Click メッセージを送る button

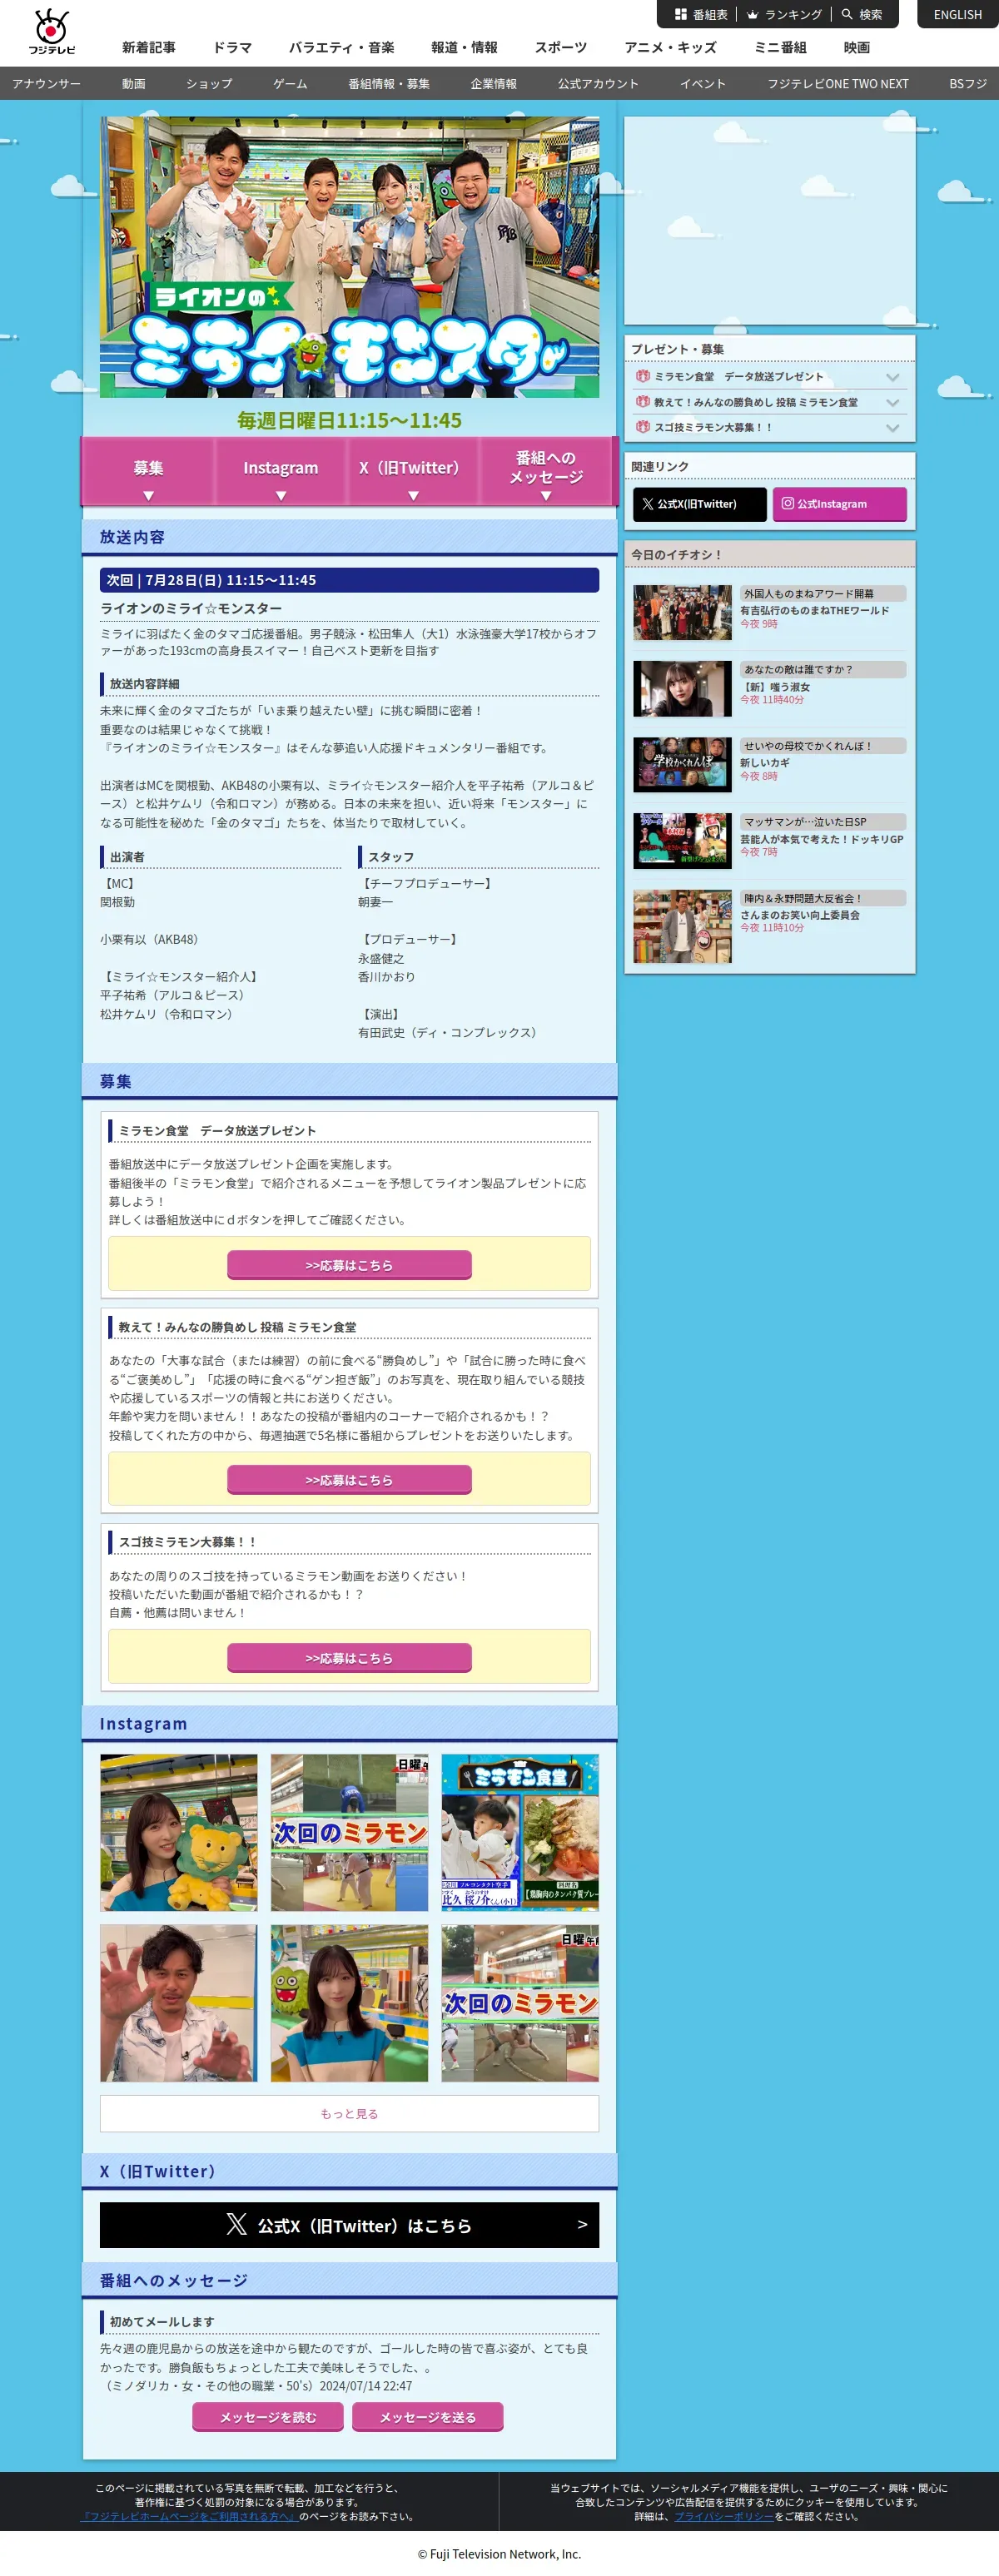[x=428, y=2416]
